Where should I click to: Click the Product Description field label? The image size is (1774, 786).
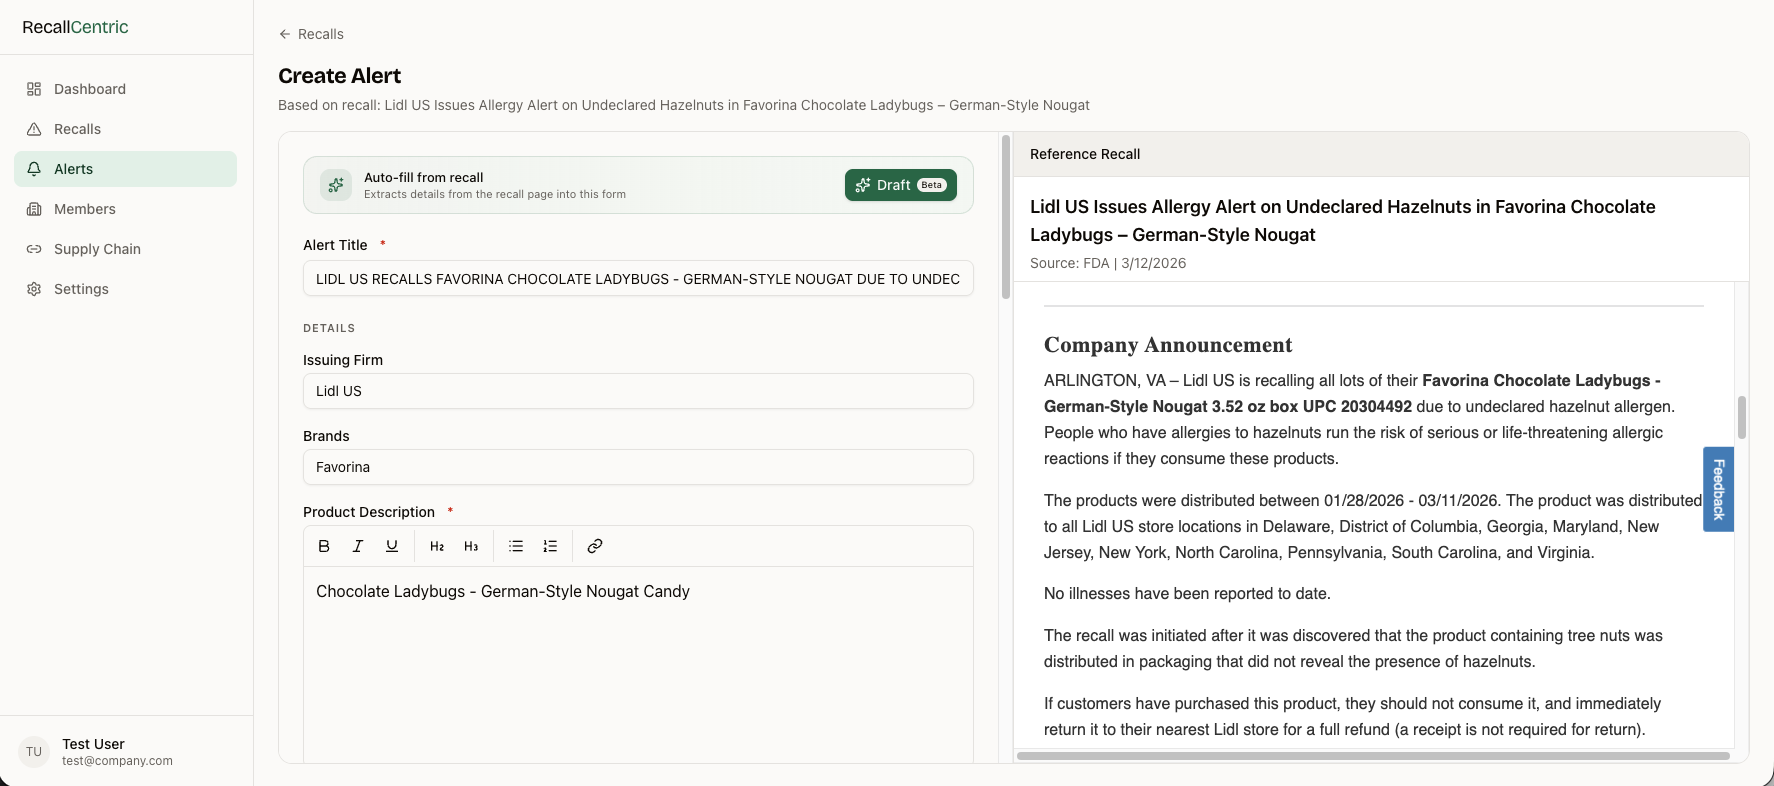click(369, 512)
